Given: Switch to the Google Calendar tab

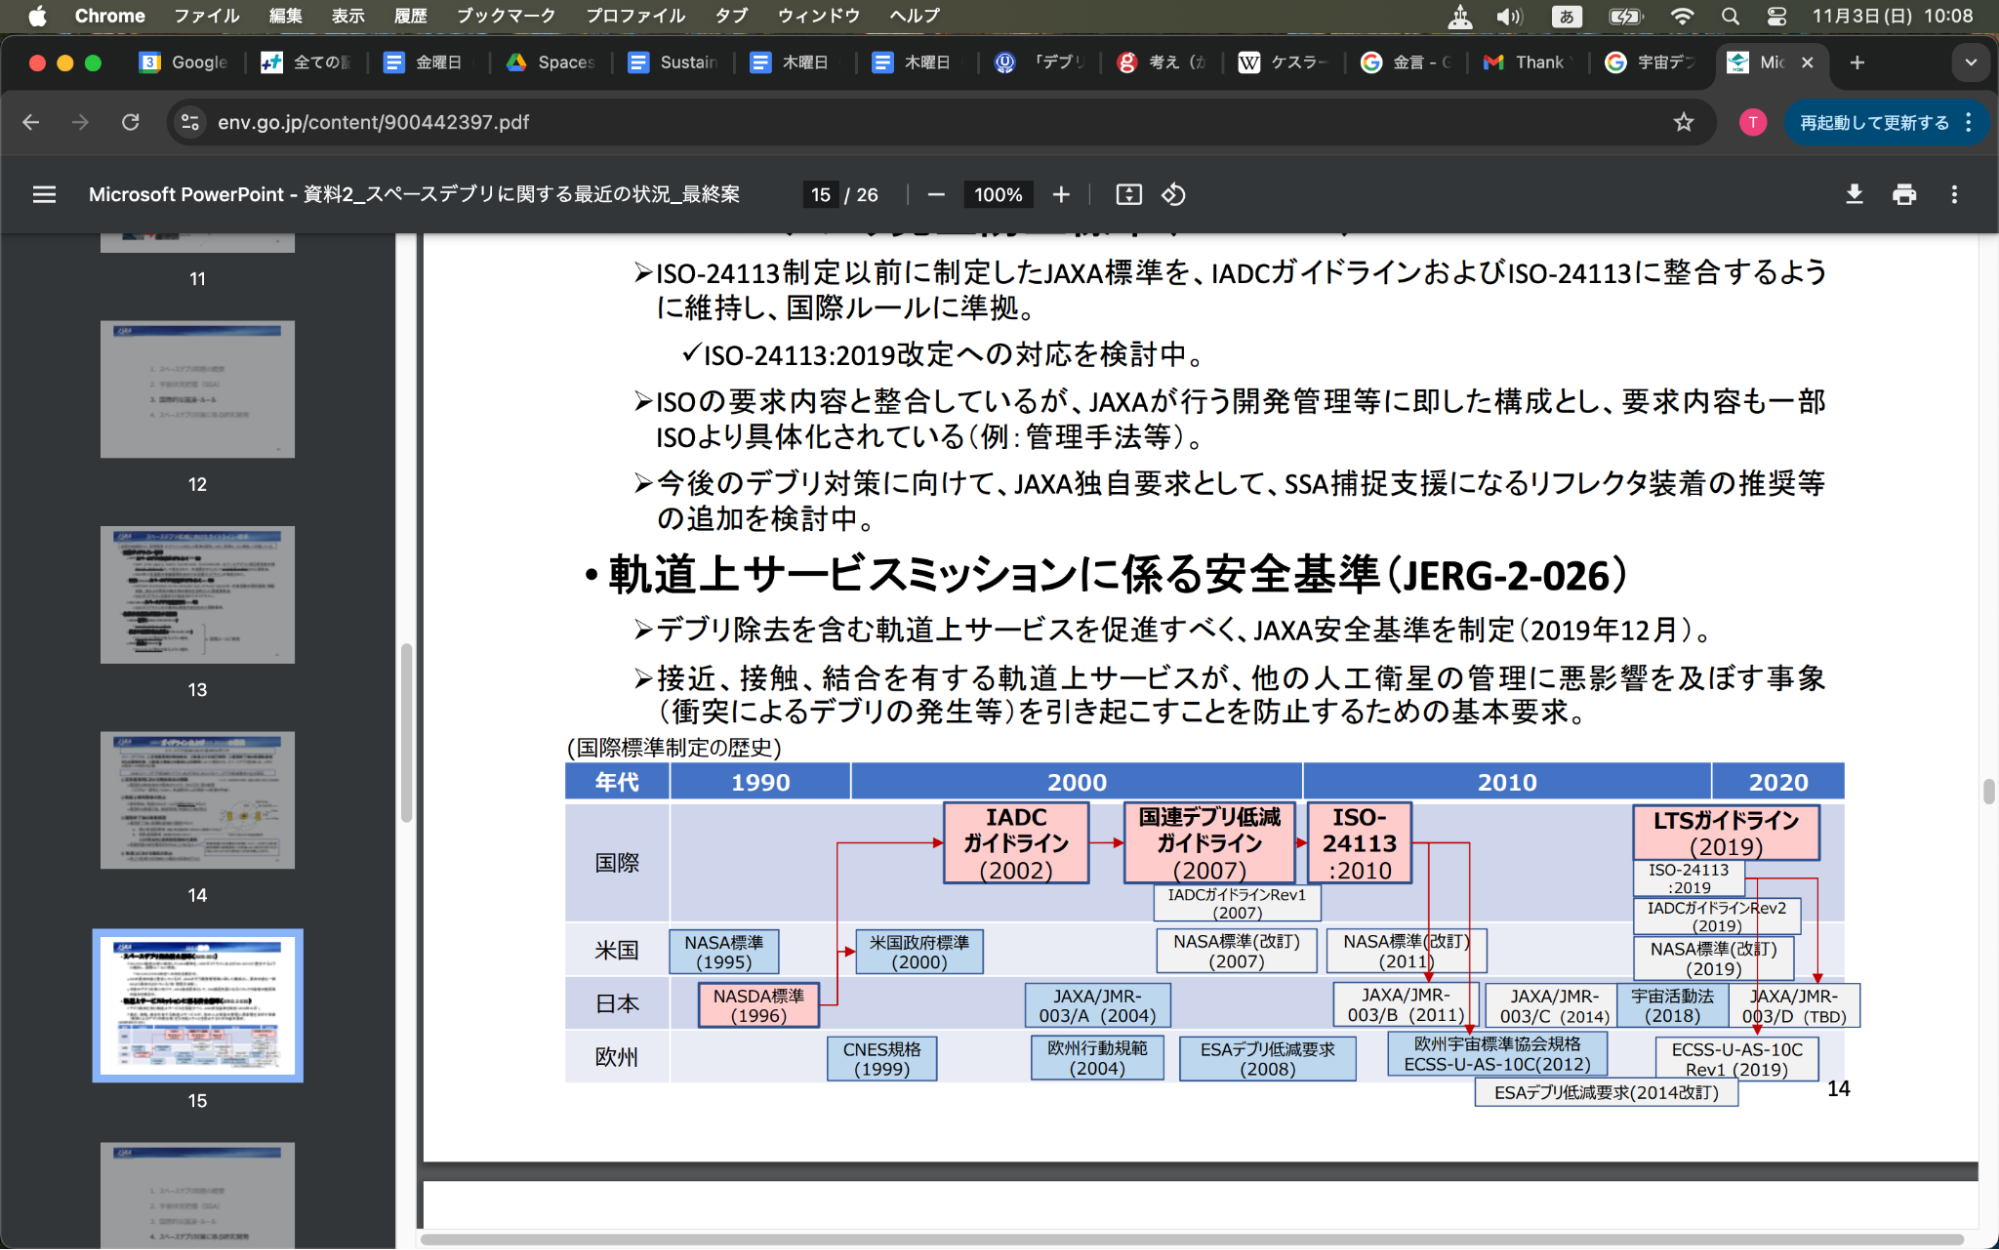Looking at the screenshot, I should pos(185,63).
